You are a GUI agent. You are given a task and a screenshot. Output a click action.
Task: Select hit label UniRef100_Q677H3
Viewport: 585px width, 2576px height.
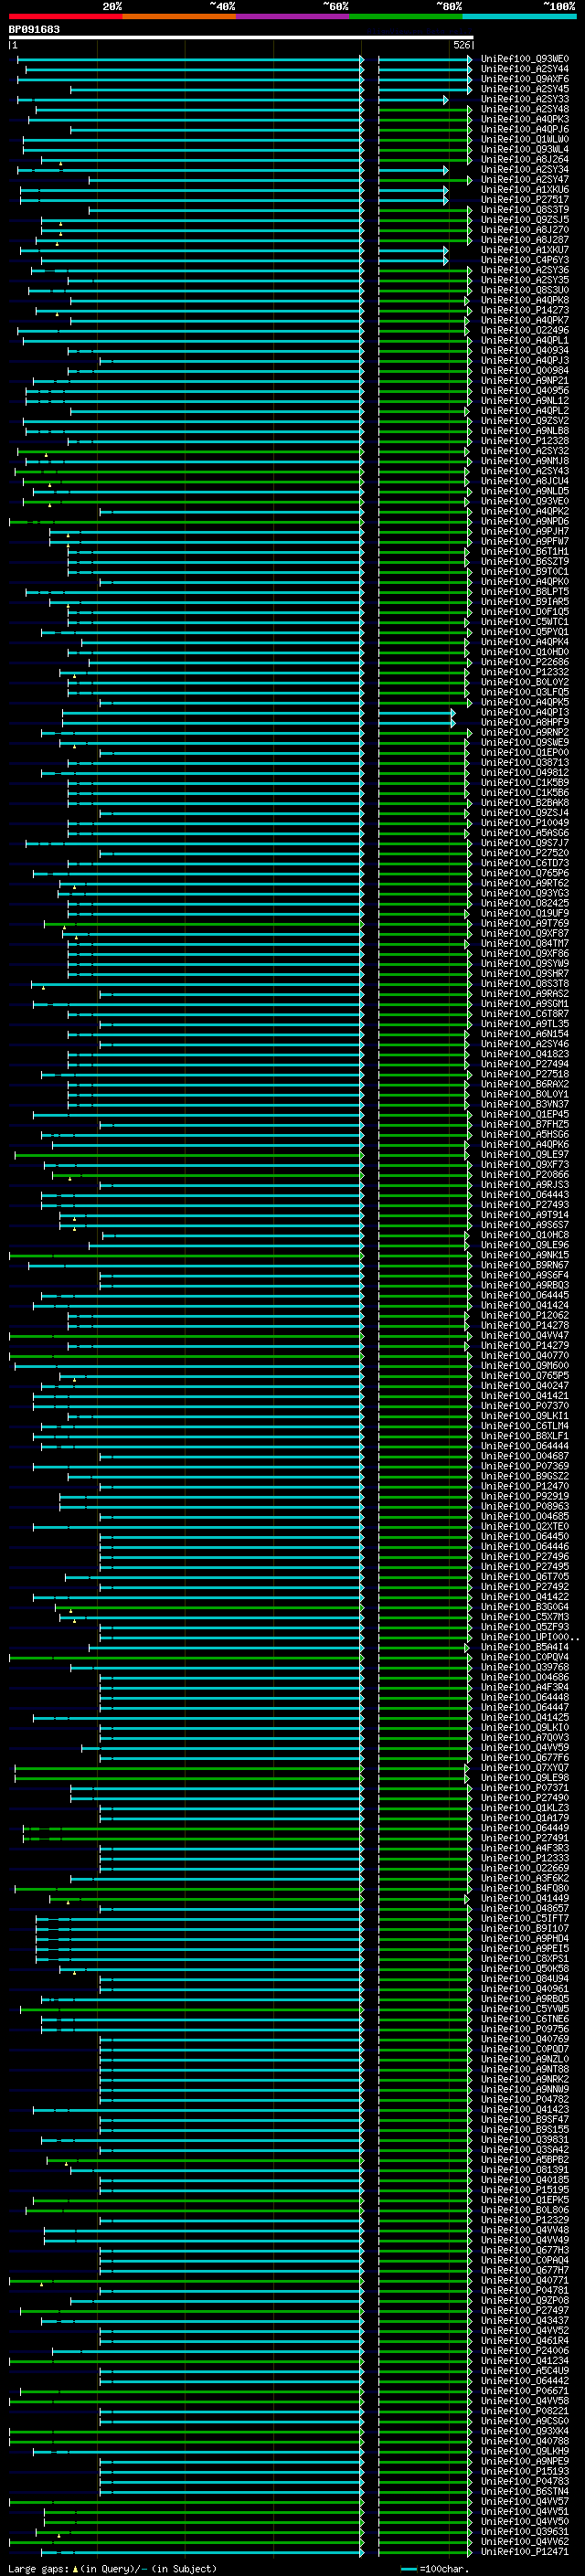coord(525,2249)
